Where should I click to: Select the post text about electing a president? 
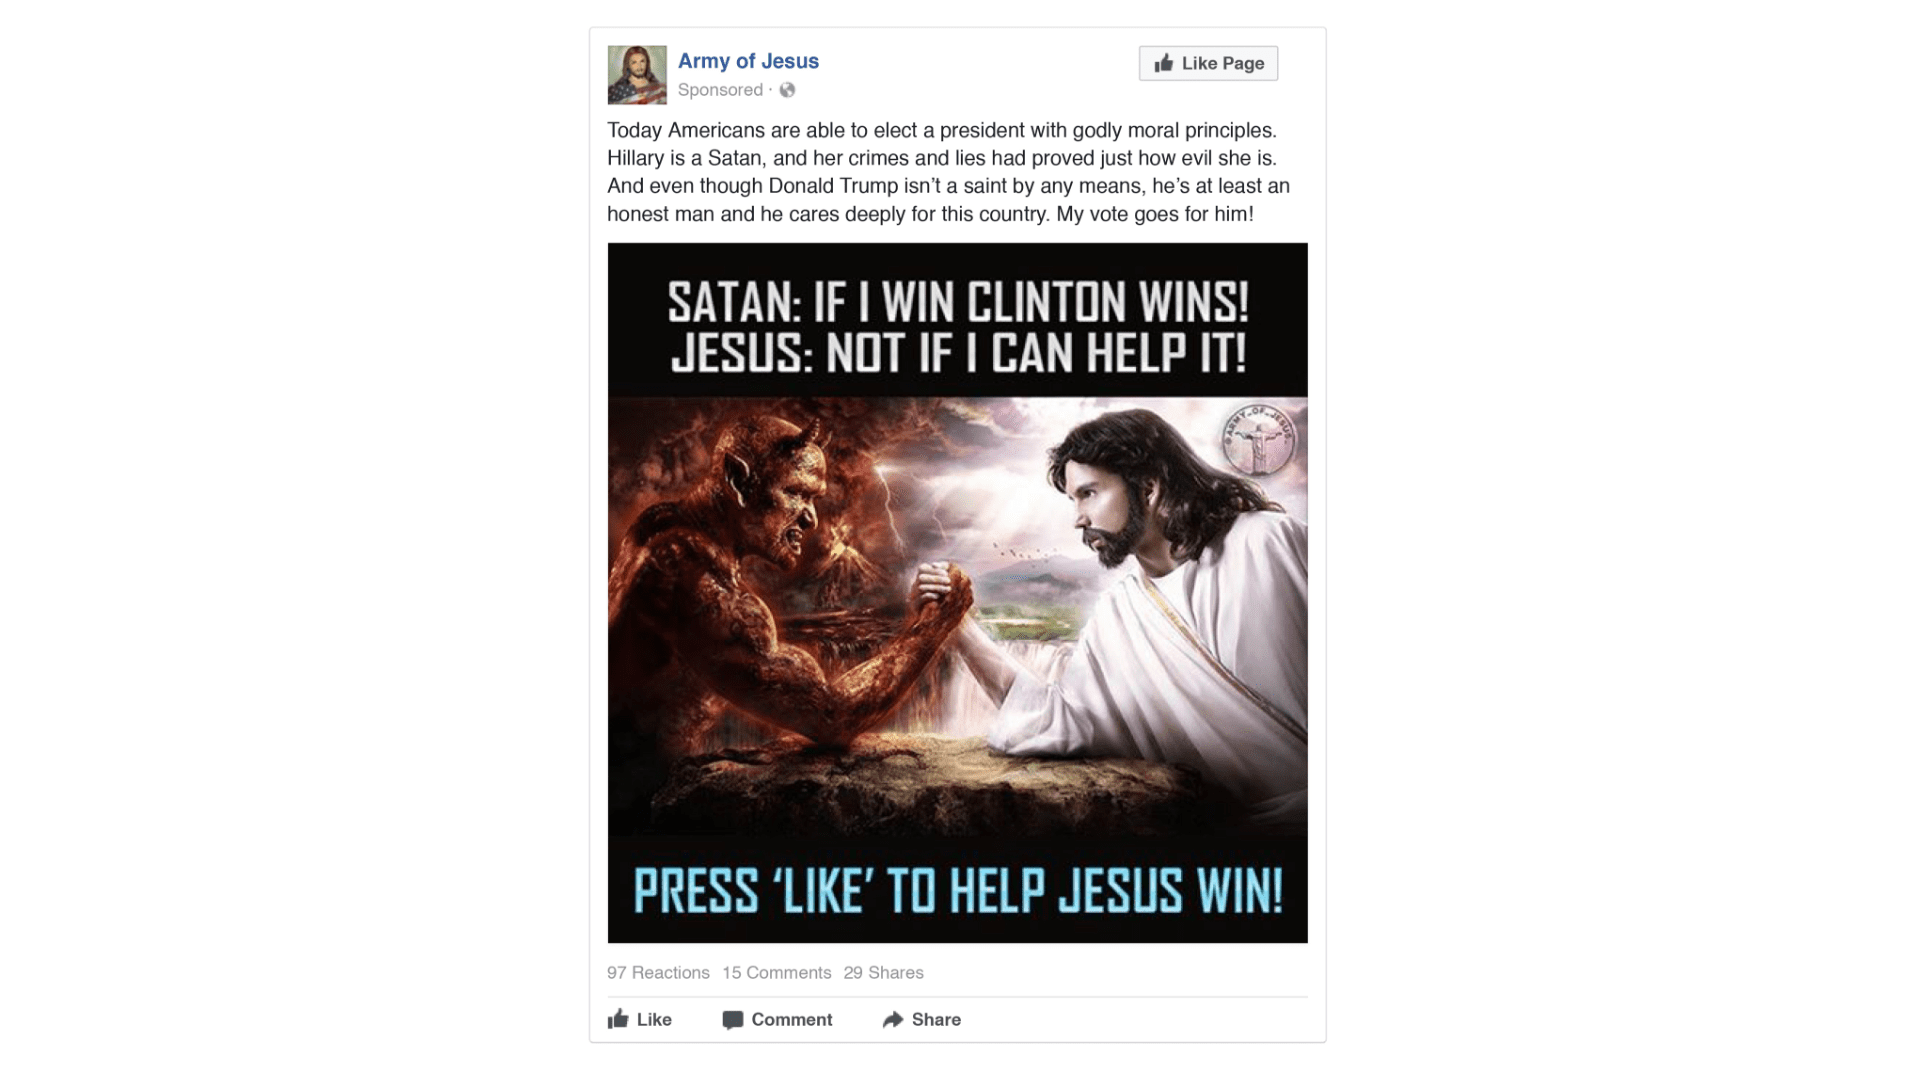pos(948,172)
